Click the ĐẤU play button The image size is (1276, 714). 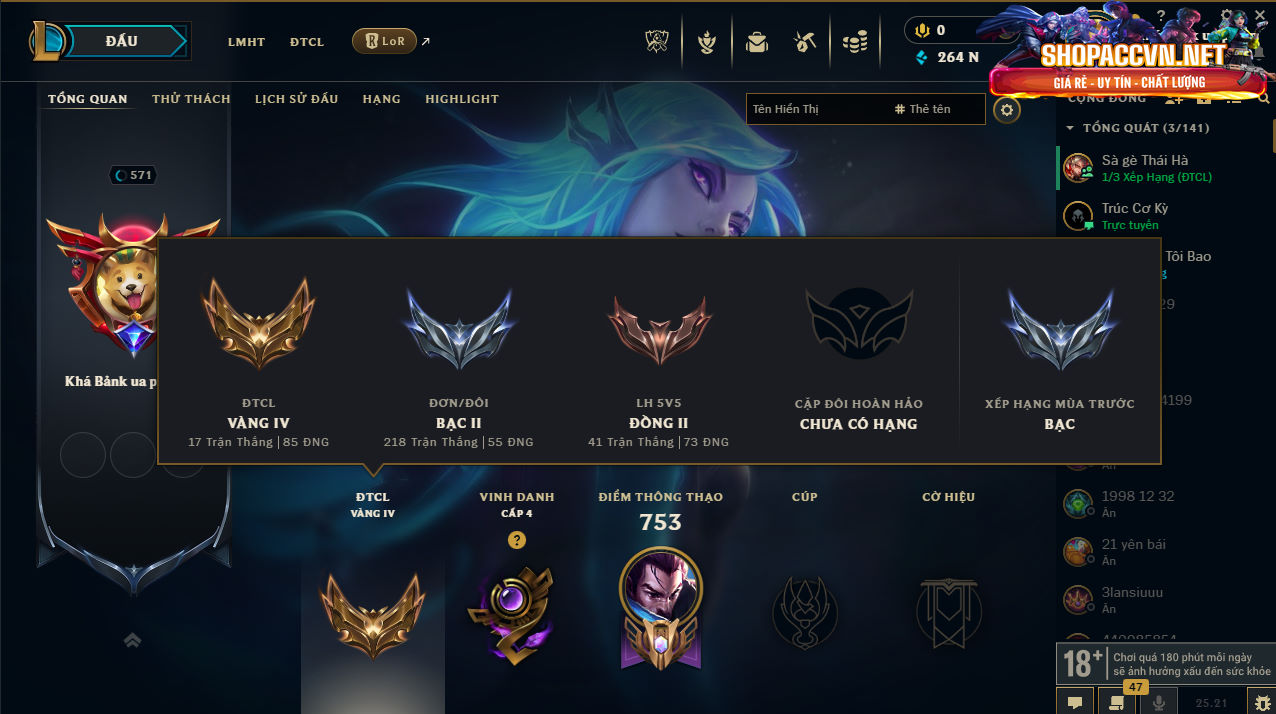(x=122, y=41)
